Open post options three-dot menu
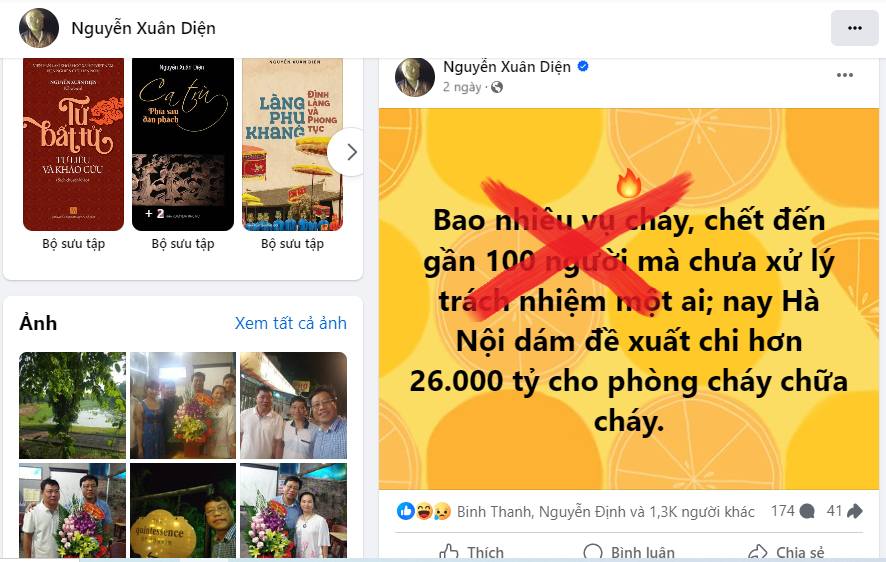Viewport: 886px width, 562px height. pyautogui.click(x=845, y=75)
